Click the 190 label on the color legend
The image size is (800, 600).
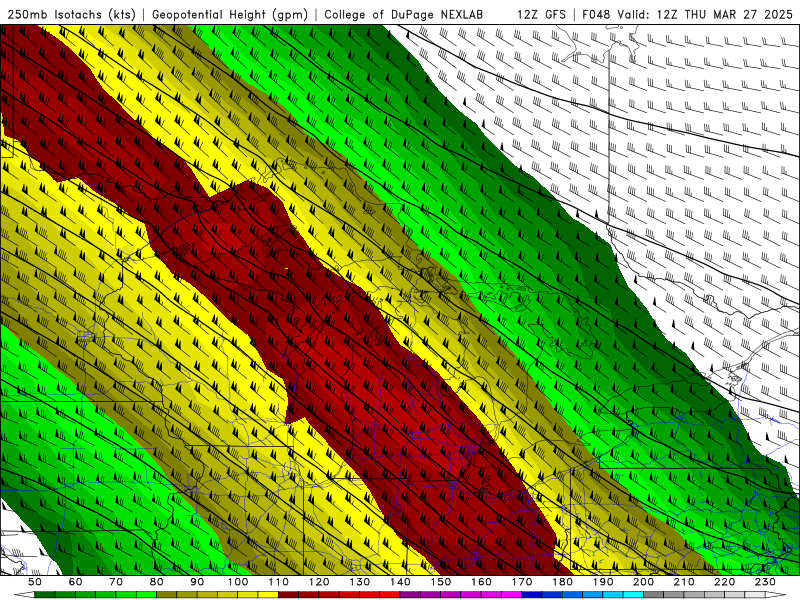point(603,582)
